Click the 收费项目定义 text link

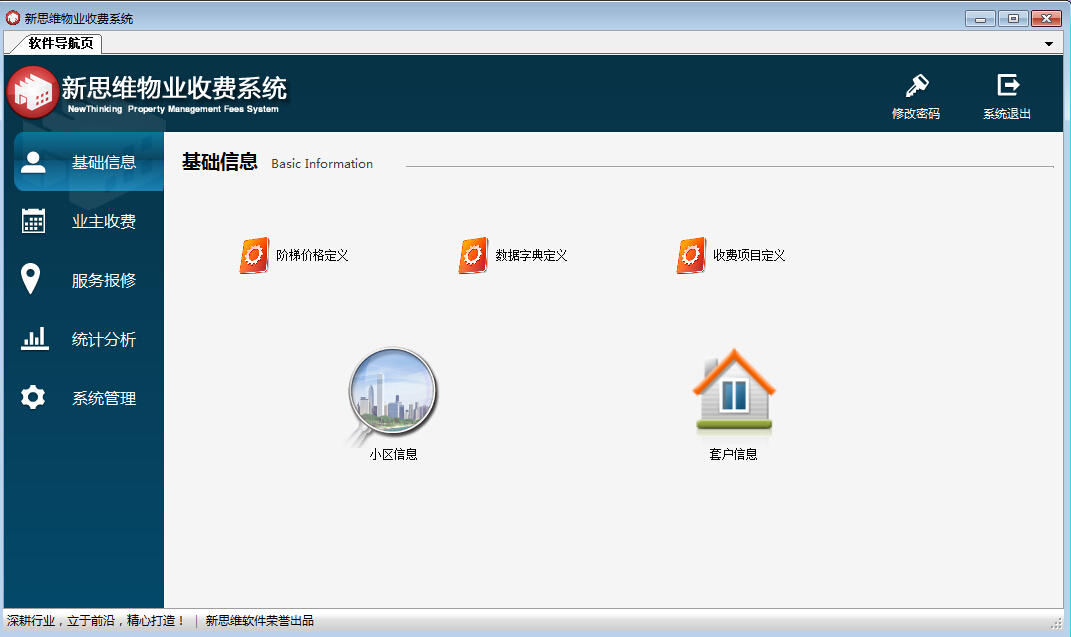click(749, 255)
